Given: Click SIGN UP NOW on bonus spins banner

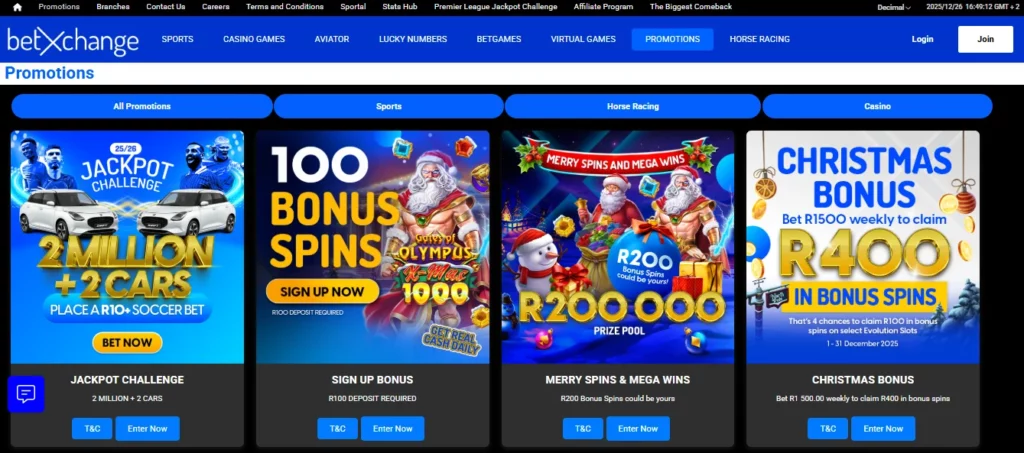Looking at the screenshot, I should click(323, 292).
